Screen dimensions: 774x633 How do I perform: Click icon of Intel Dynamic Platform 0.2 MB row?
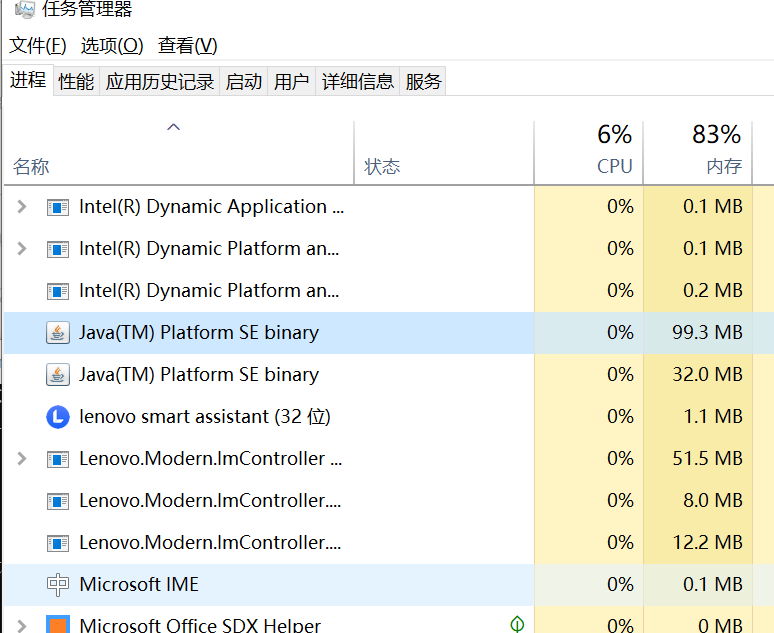point(58,291)
